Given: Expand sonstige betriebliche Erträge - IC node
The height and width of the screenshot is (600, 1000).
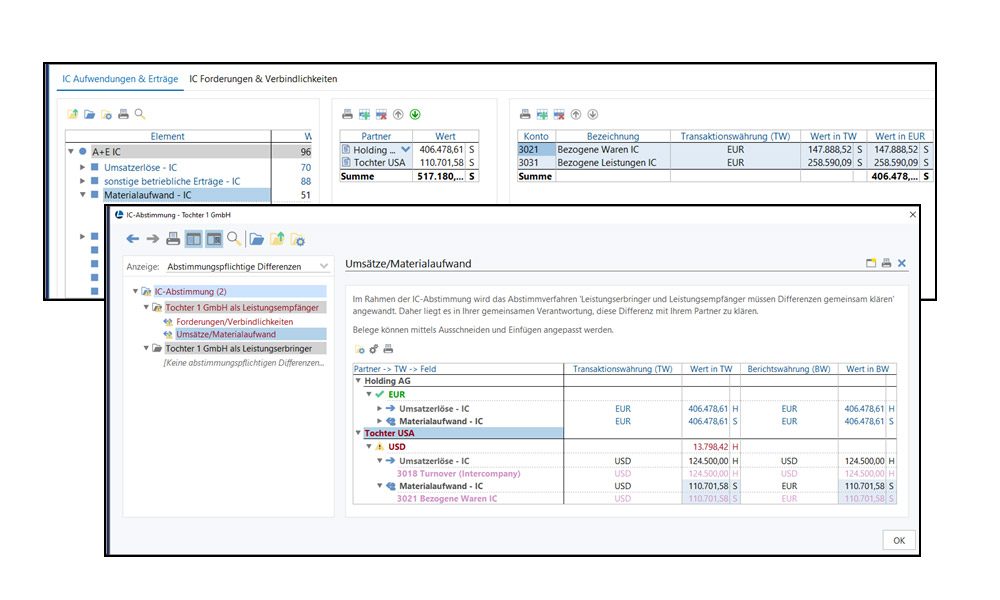Looking at the screenshot, I should click(82, 181).
